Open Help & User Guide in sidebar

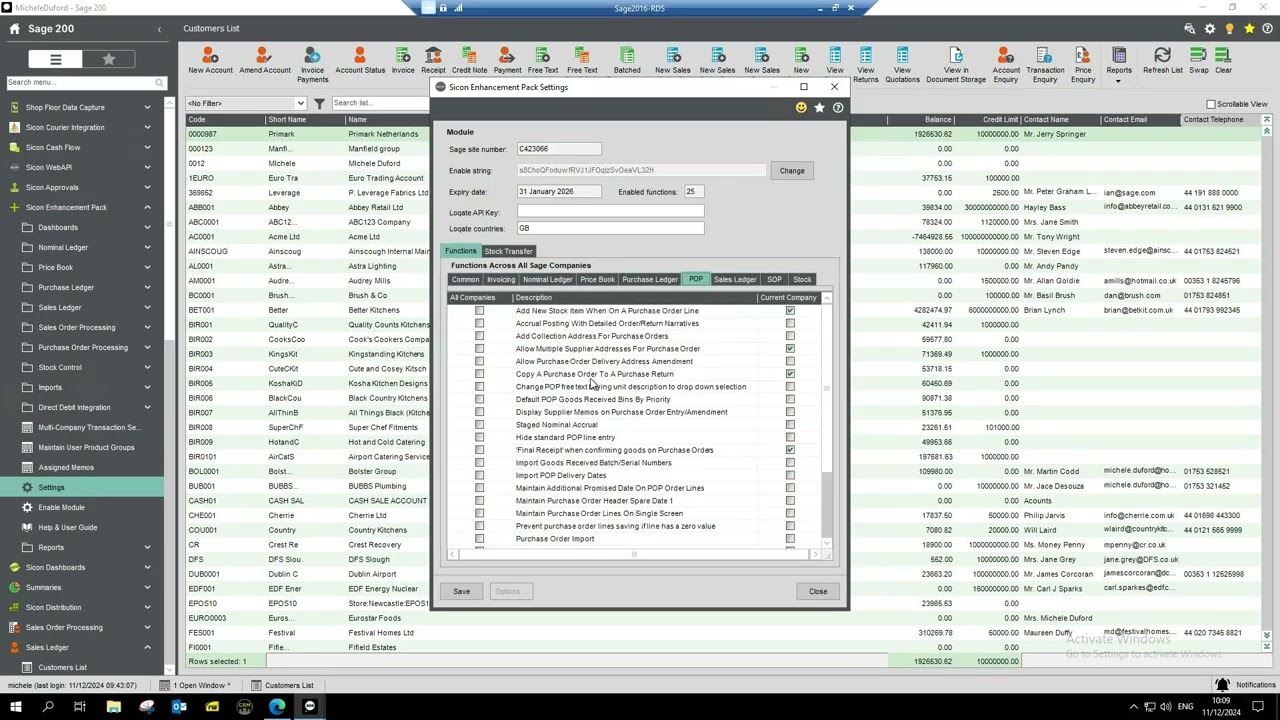click(x=67, y=527)
